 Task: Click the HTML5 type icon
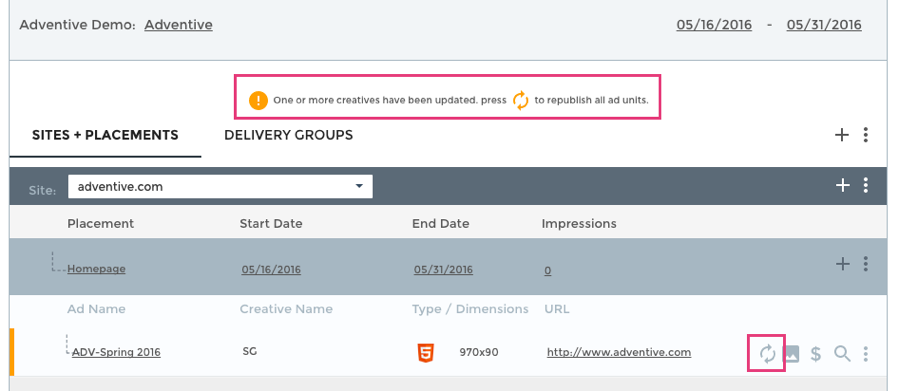[425, 352]
